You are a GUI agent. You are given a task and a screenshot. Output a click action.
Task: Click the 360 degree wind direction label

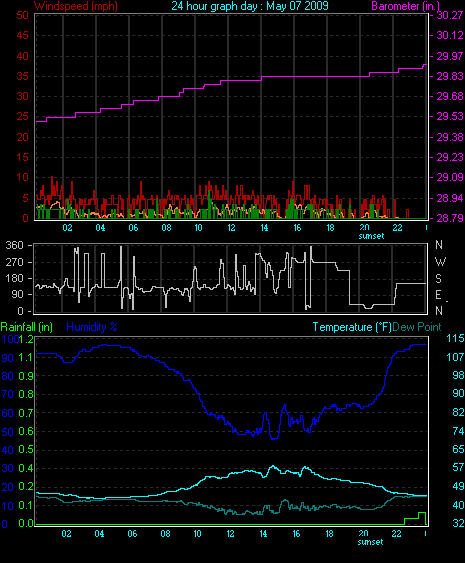tap(15, 246)
